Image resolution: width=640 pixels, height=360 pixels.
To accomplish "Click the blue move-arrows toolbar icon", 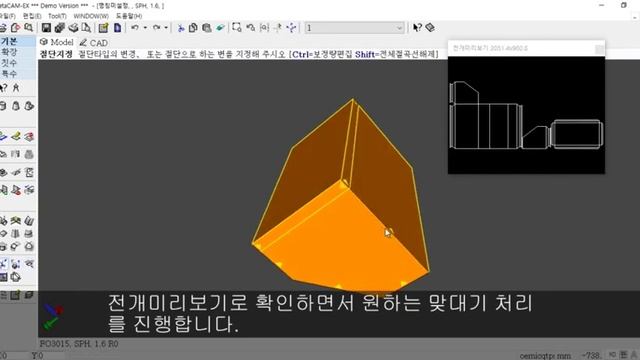I will [x=291, y=28].
